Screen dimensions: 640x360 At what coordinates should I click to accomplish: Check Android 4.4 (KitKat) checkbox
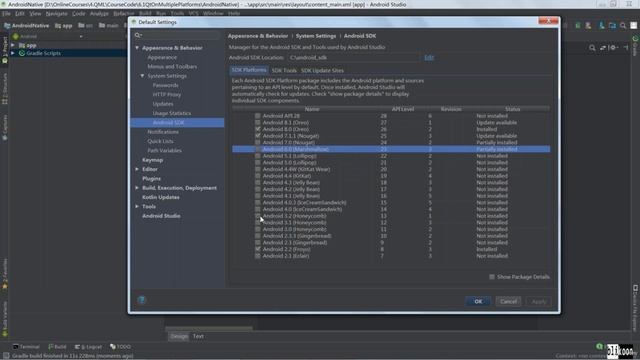[x=258, y=176]
